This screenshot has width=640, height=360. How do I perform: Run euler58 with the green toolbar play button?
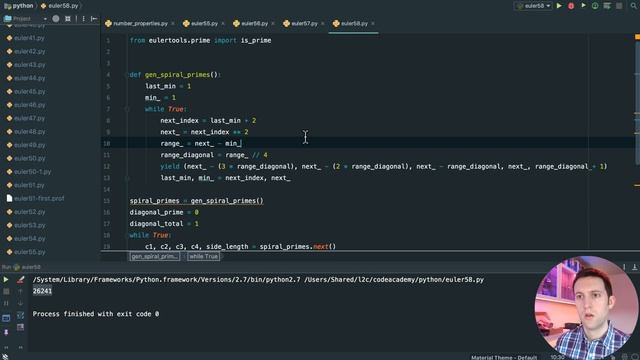click(x=559, y=6)
